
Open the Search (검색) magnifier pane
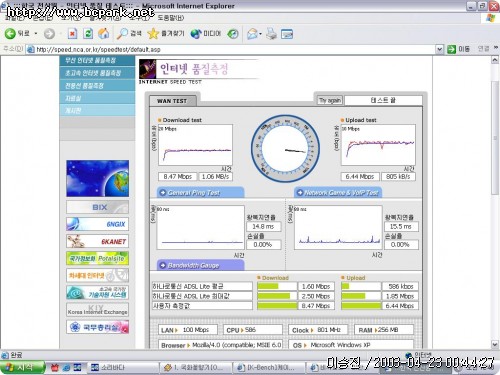tap(129, 33)
